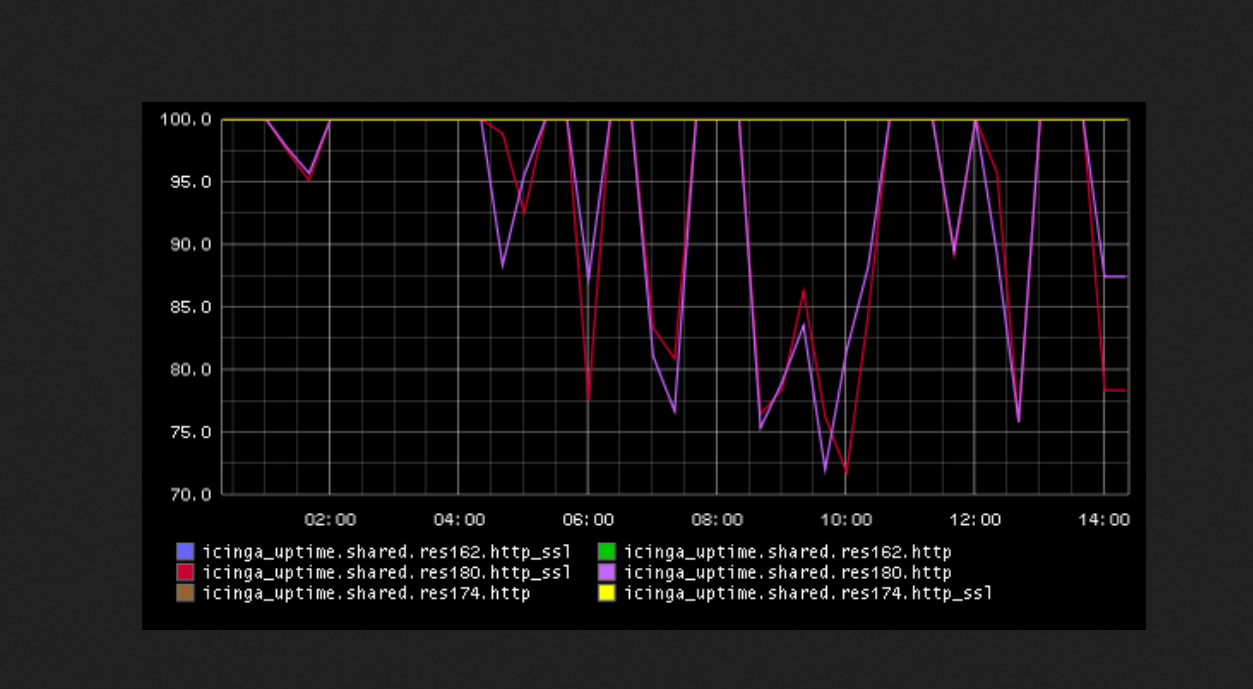The width and height of the screenshot is (1253, 689).
Task: Select the icinga_uptime.shared.res180.http legend label
Action: click(787, 572)
